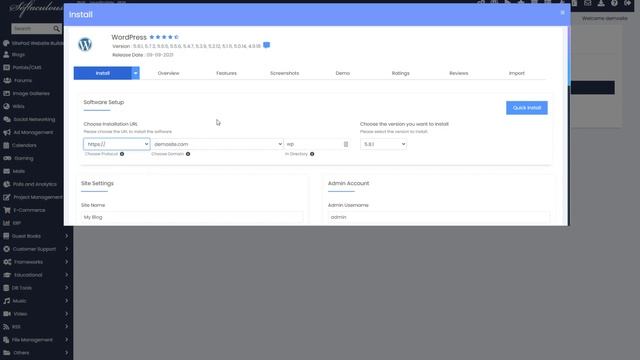Expand File Management category chevron

(x=67, y=340)
